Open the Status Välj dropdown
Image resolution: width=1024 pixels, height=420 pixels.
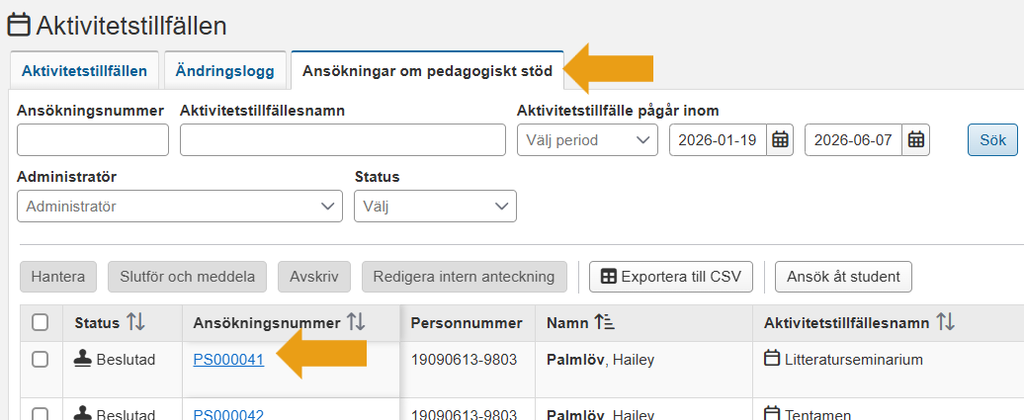435,206
